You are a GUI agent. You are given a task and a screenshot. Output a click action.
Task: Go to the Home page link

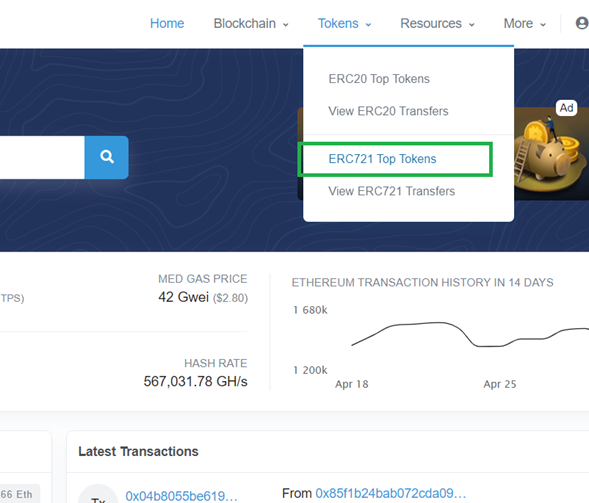pos(167,23)
